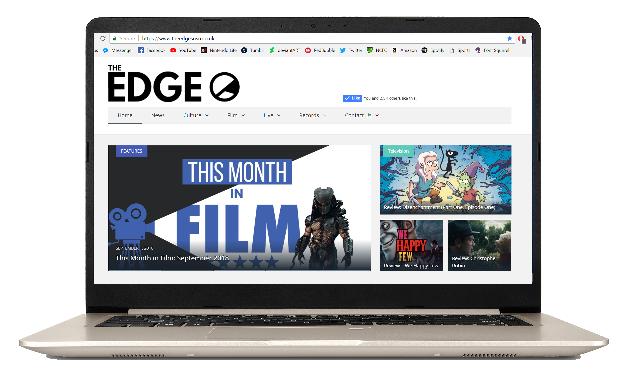Open the Live dropdown menu
Image resolution: width=625 pixels, height=371 pixels.
coord(271,115)
